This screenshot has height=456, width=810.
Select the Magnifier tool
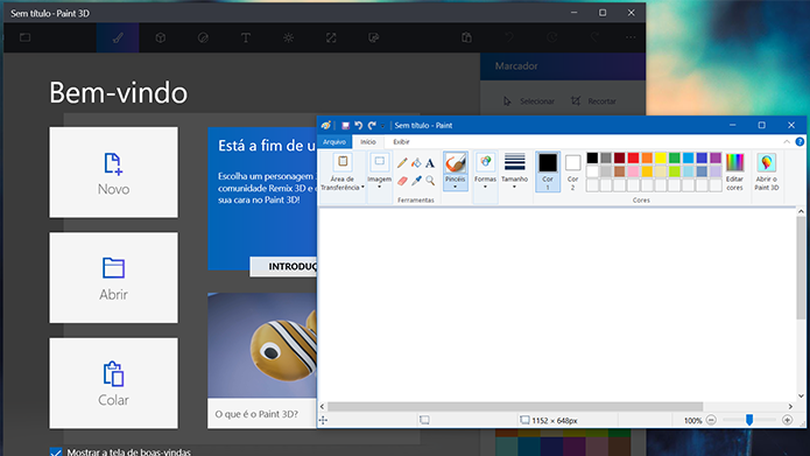[x=430, y=181]
